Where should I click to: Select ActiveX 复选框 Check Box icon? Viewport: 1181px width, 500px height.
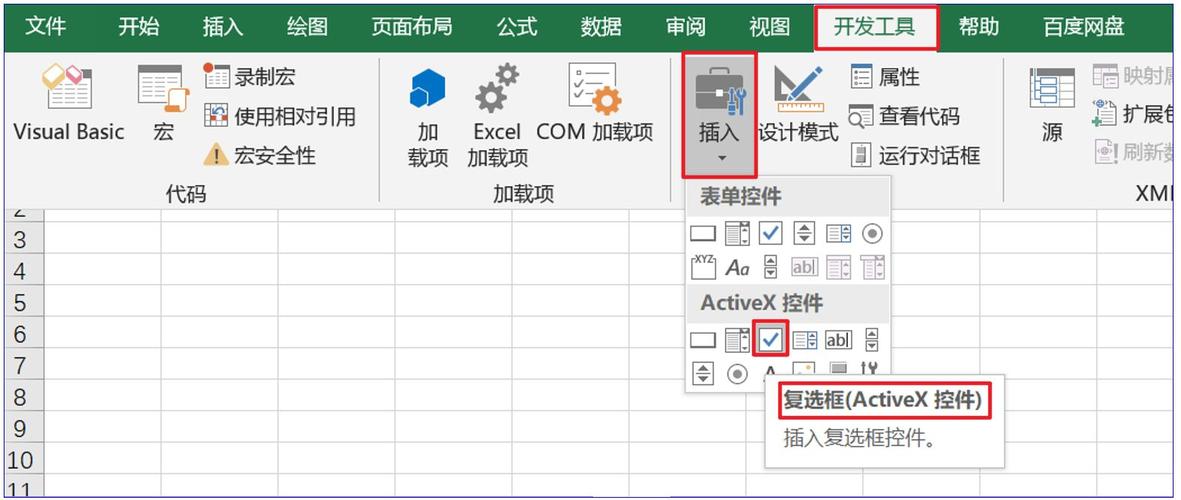coord(771,340)
